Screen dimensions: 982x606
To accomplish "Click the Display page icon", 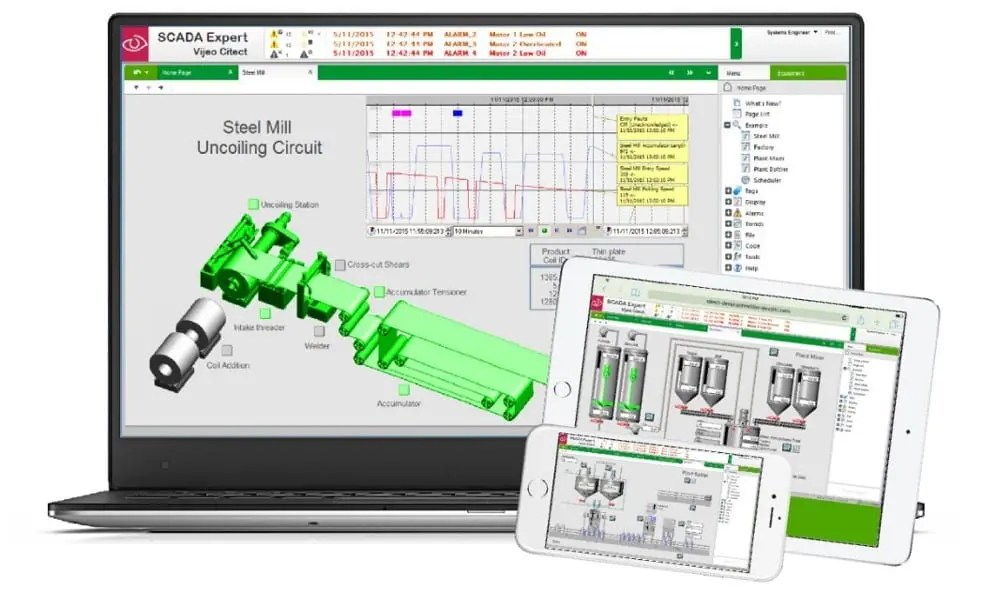I will 738,202.
